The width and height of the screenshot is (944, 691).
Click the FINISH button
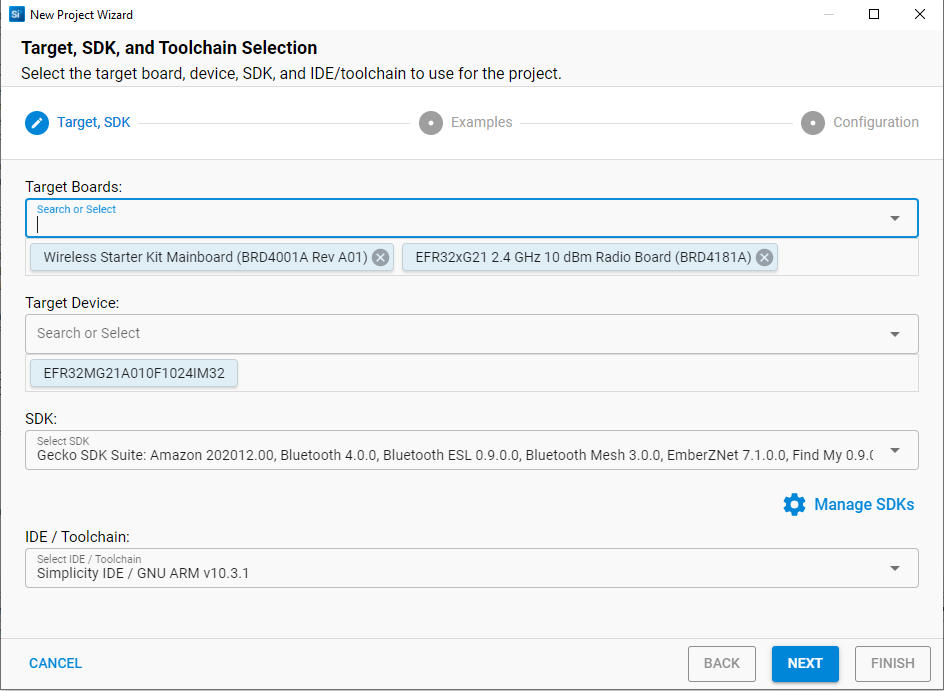tap(893, 663)
